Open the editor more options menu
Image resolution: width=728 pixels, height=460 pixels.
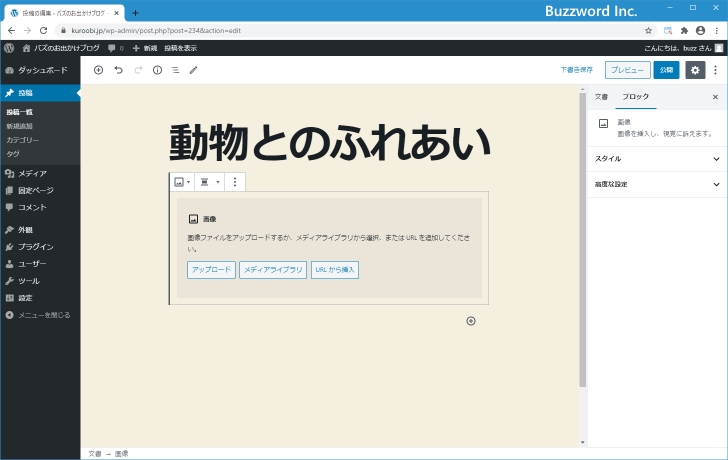tap(715, 70)
